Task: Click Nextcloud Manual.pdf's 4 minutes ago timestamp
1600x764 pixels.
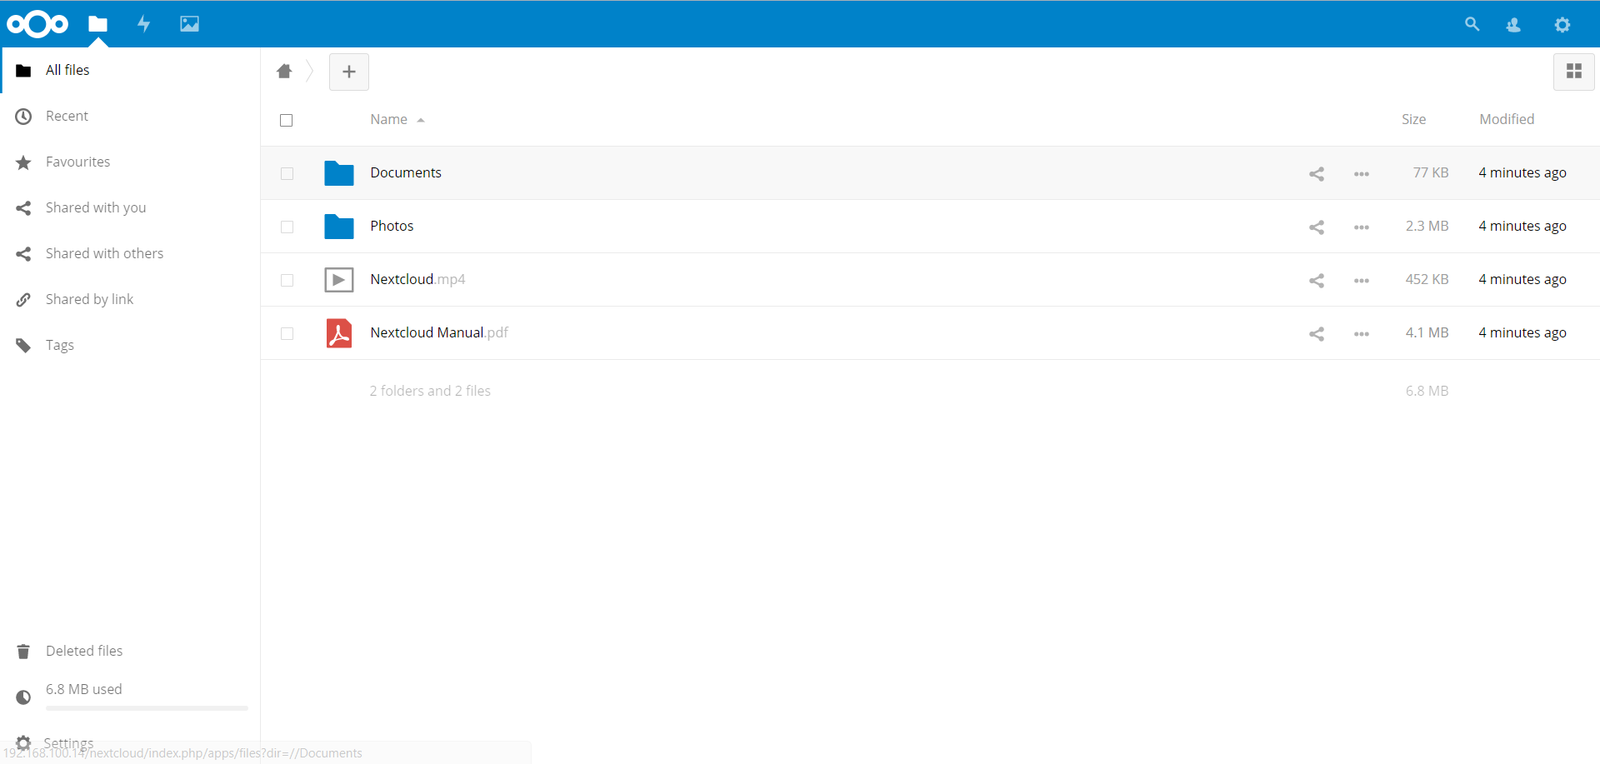Action: point(1522,332)
